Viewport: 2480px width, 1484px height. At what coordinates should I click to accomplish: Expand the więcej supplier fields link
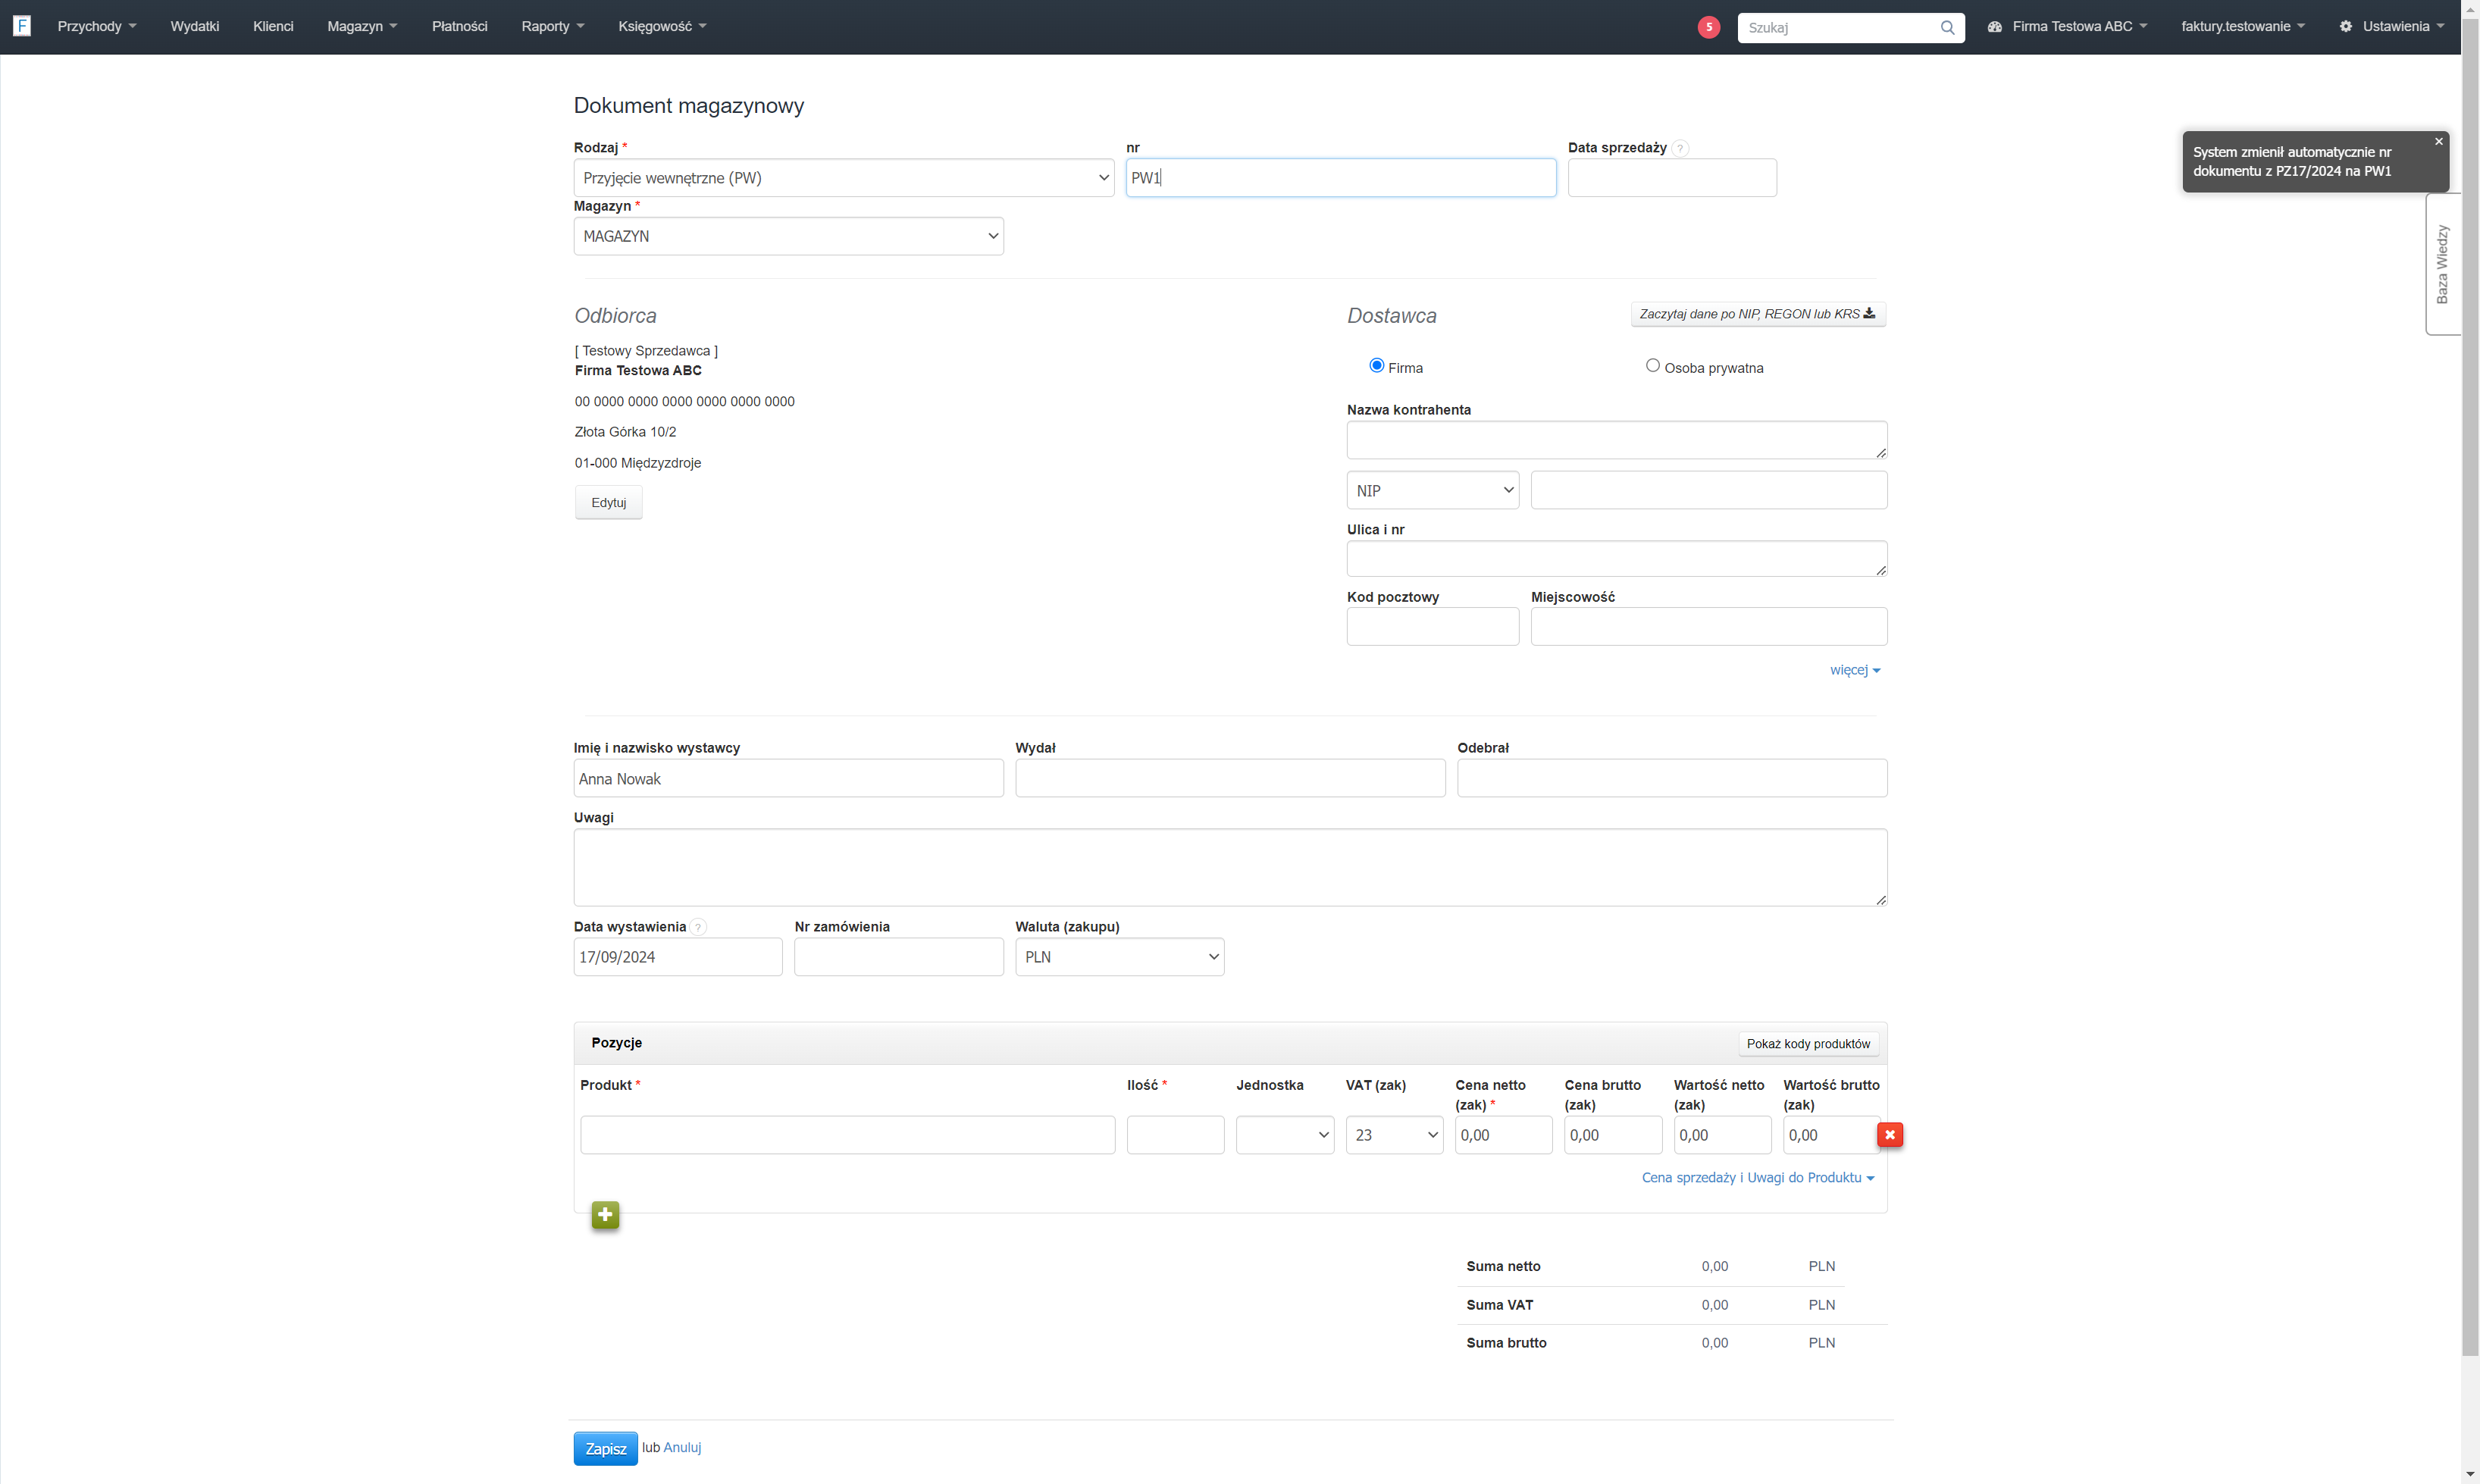pyautogui.click(x=1855, y=670)
